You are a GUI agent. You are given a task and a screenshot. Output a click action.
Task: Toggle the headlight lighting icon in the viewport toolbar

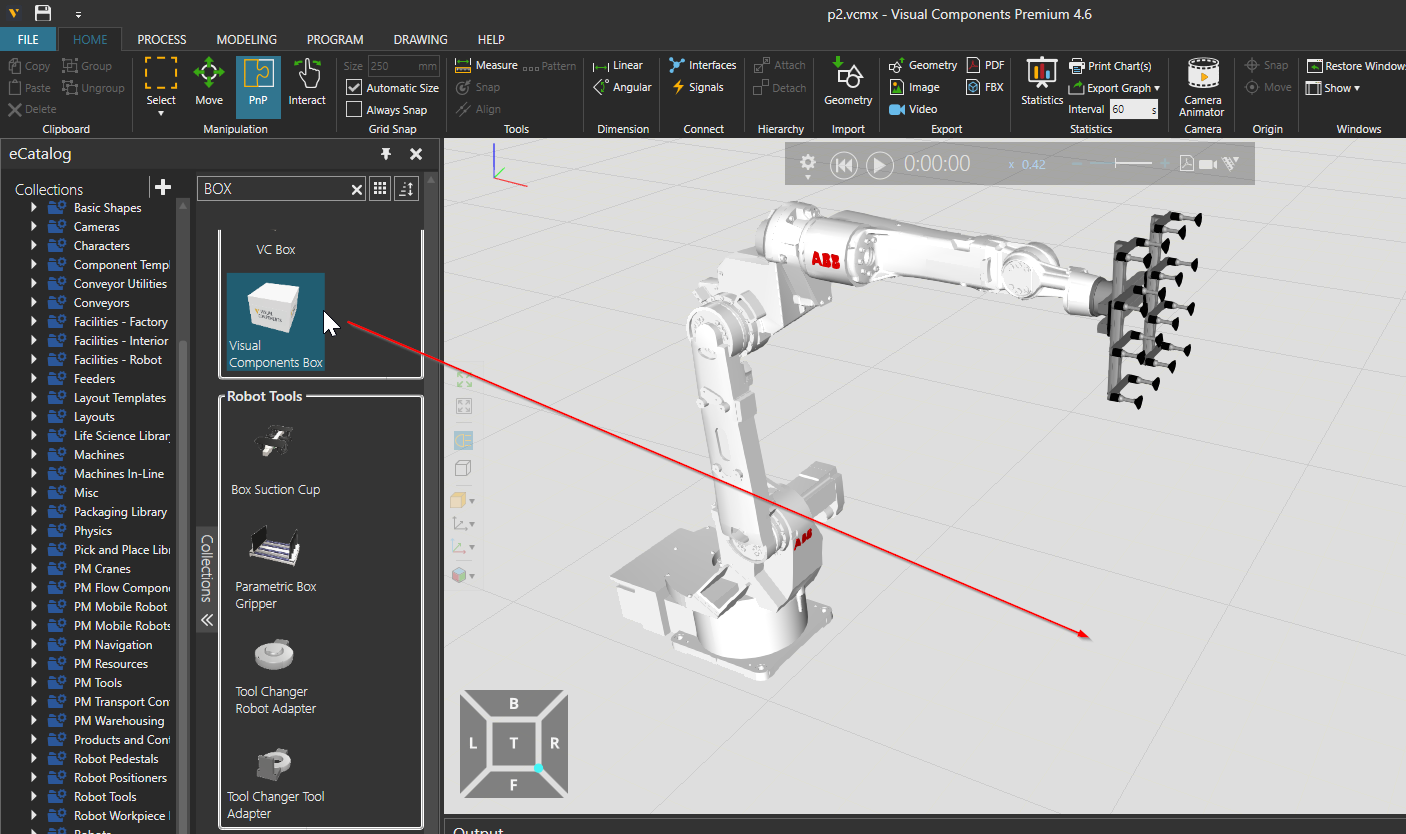(x=465, y=440)
